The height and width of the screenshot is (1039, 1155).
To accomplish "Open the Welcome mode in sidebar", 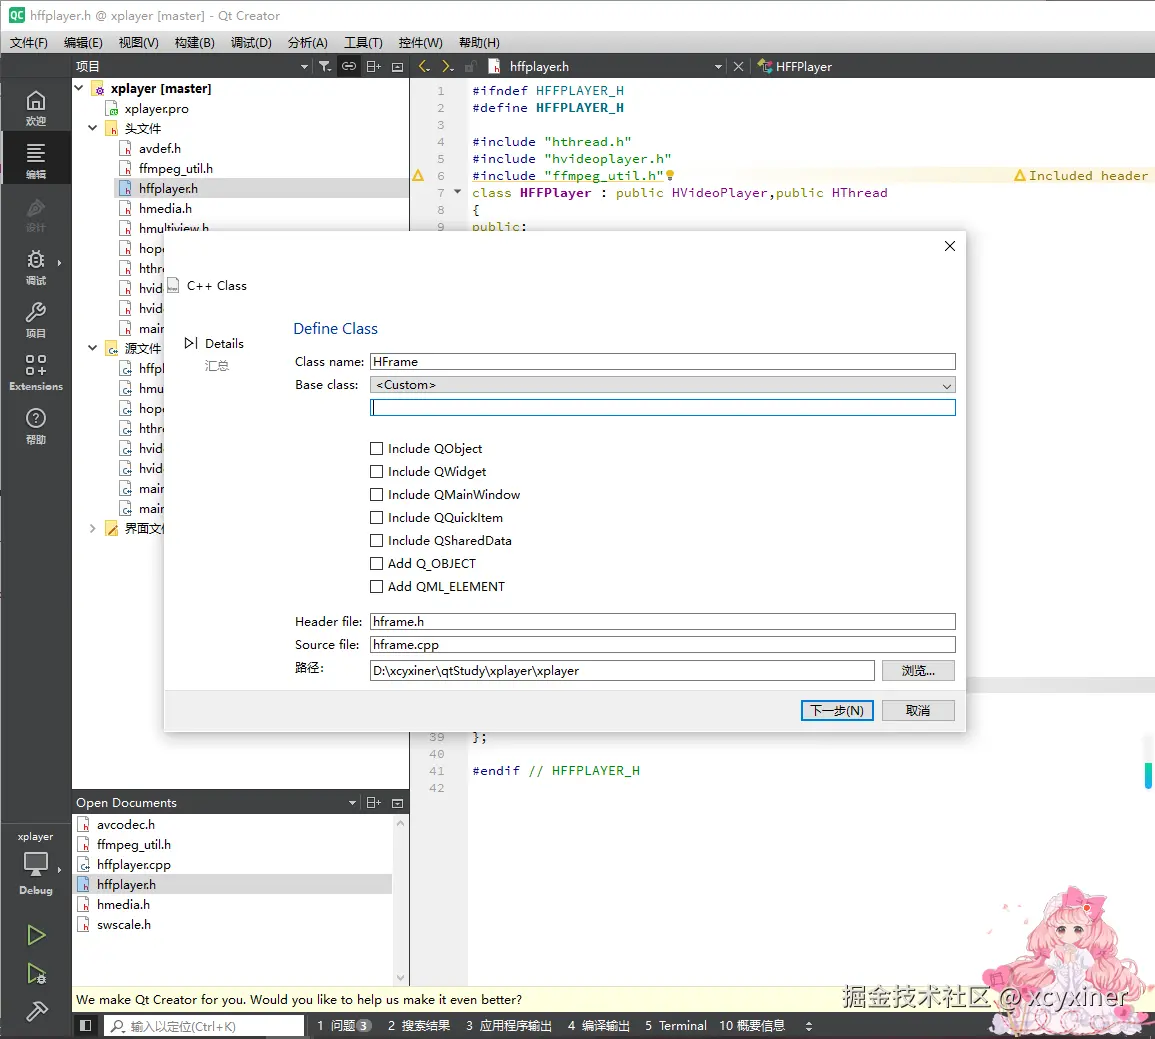I will click(x=36, y=107).
